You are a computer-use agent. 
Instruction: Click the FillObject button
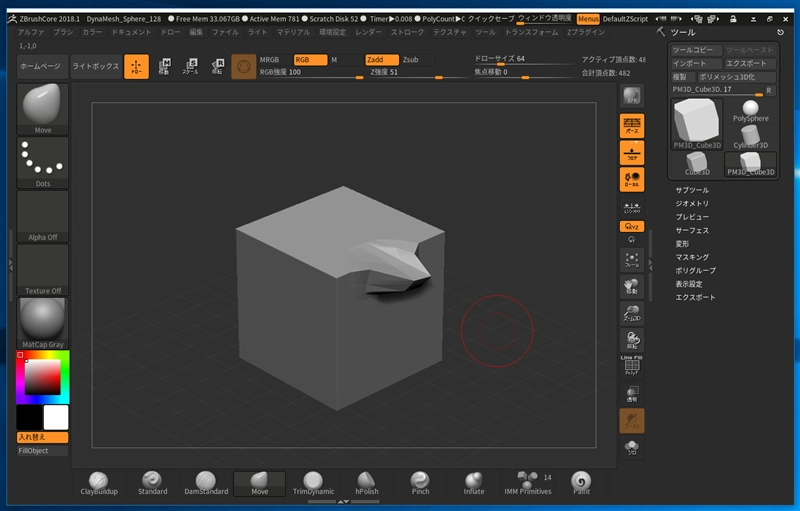point(42,451)
